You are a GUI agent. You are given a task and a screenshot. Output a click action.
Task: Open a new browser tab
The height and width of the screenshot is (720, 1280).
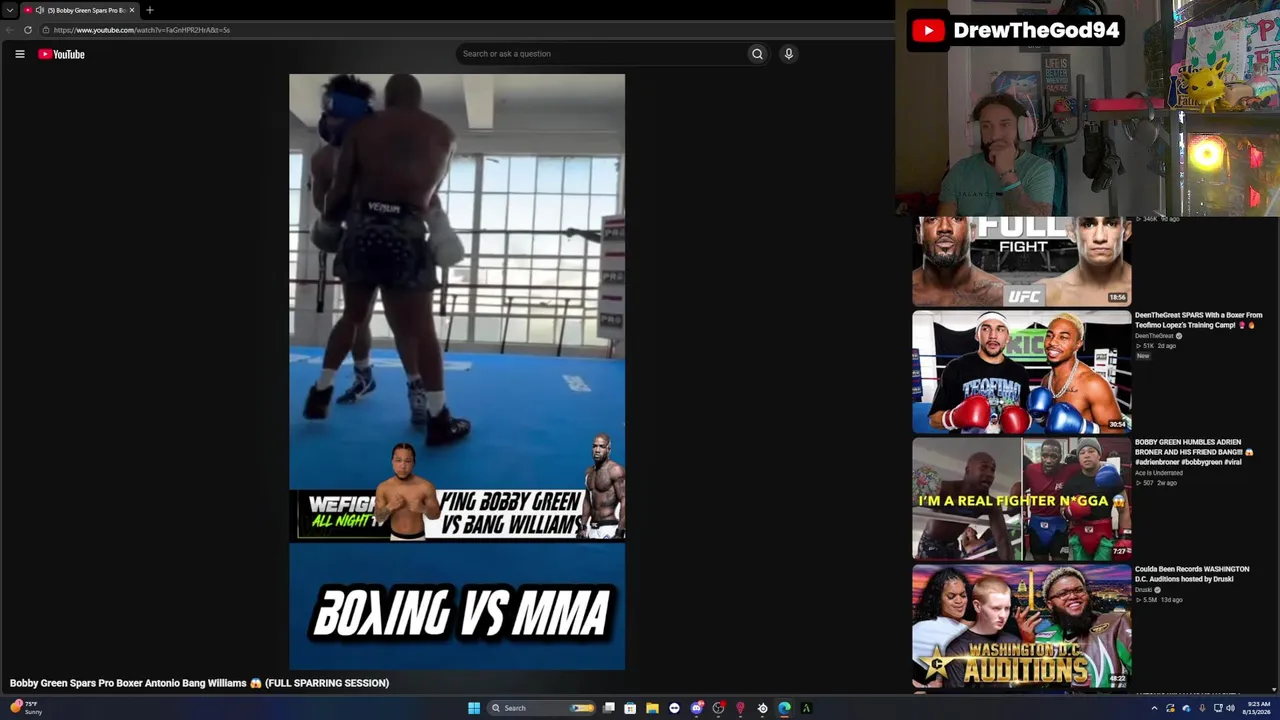point(150,10)
